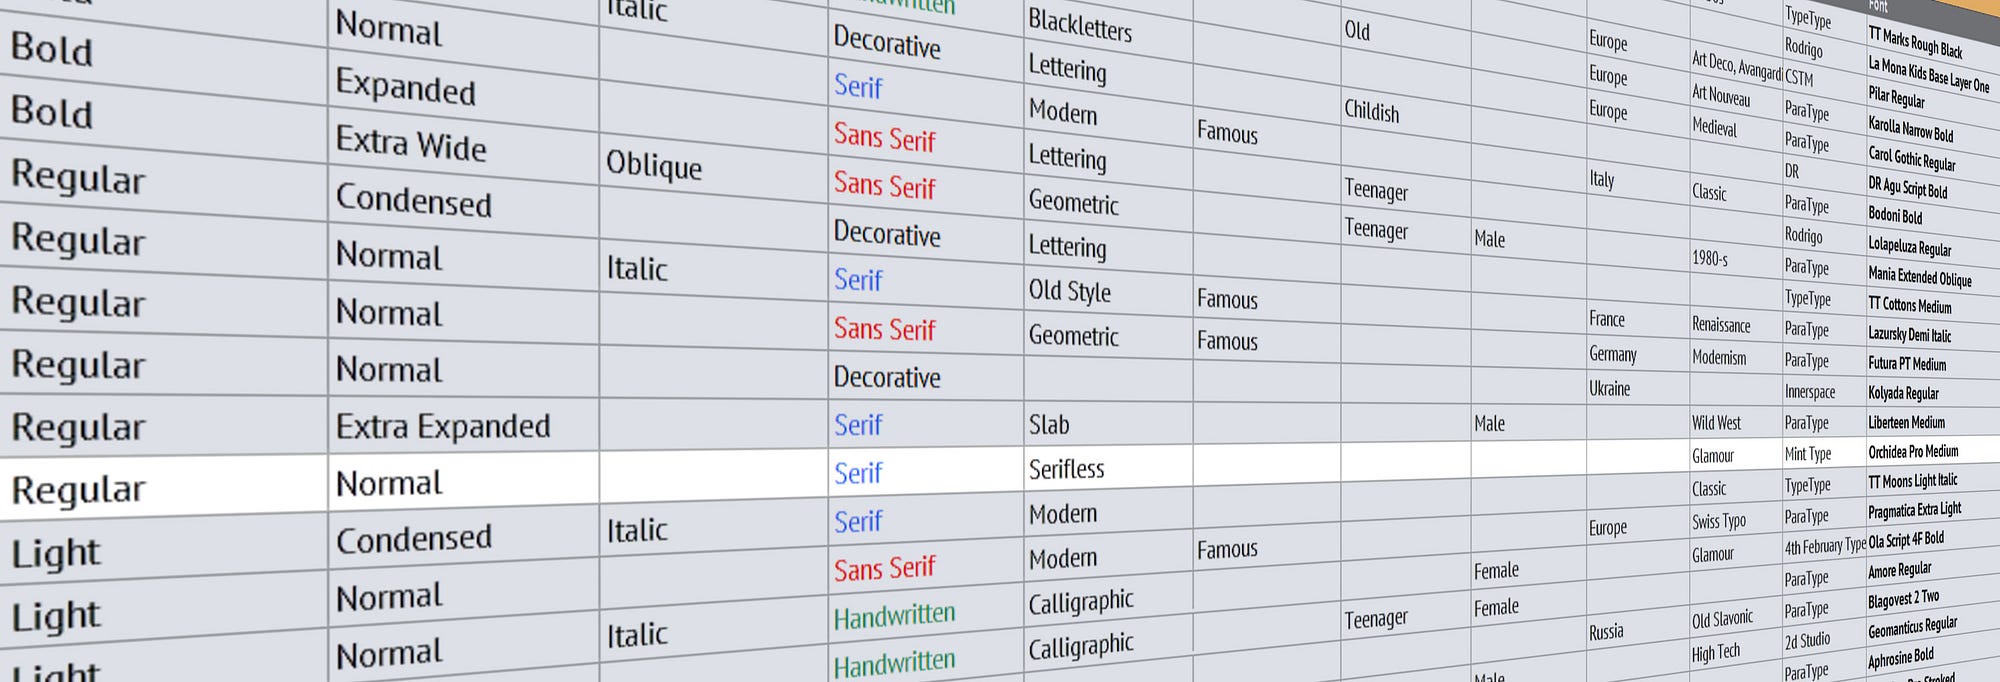The height and width of the screenshot is (682, 2000).
Task: Click the Extra Expanded cell
Action: click(443, 427)
